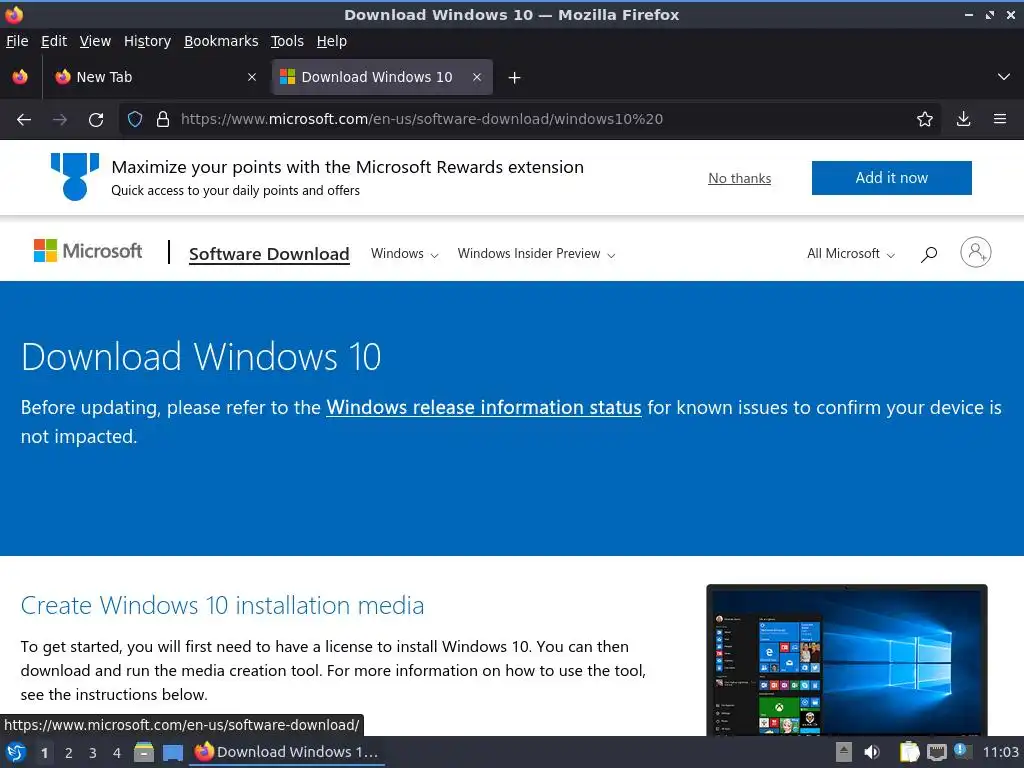
Task: Switch to workspace 2
Action: (69, 753)
